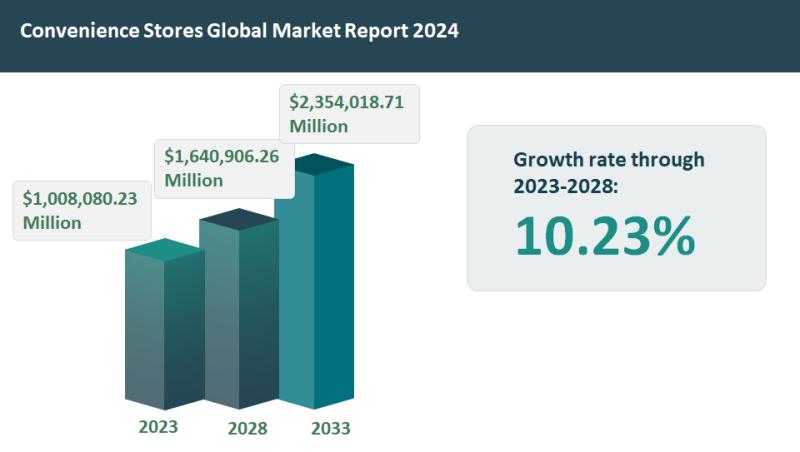Click the 2023 axis year label
Viewport: 800px width, 452px height.
tap(158, 427)
